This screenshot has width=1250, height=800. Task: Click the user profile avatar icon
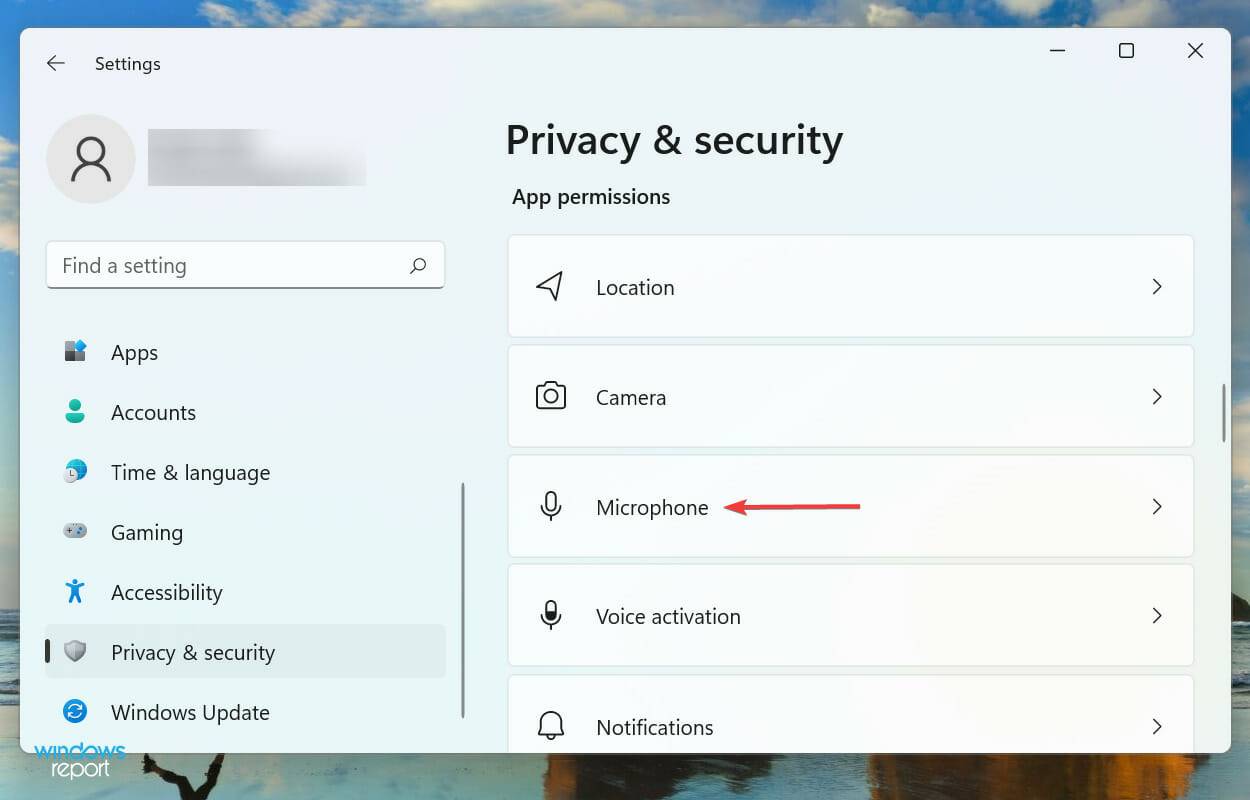91,159
